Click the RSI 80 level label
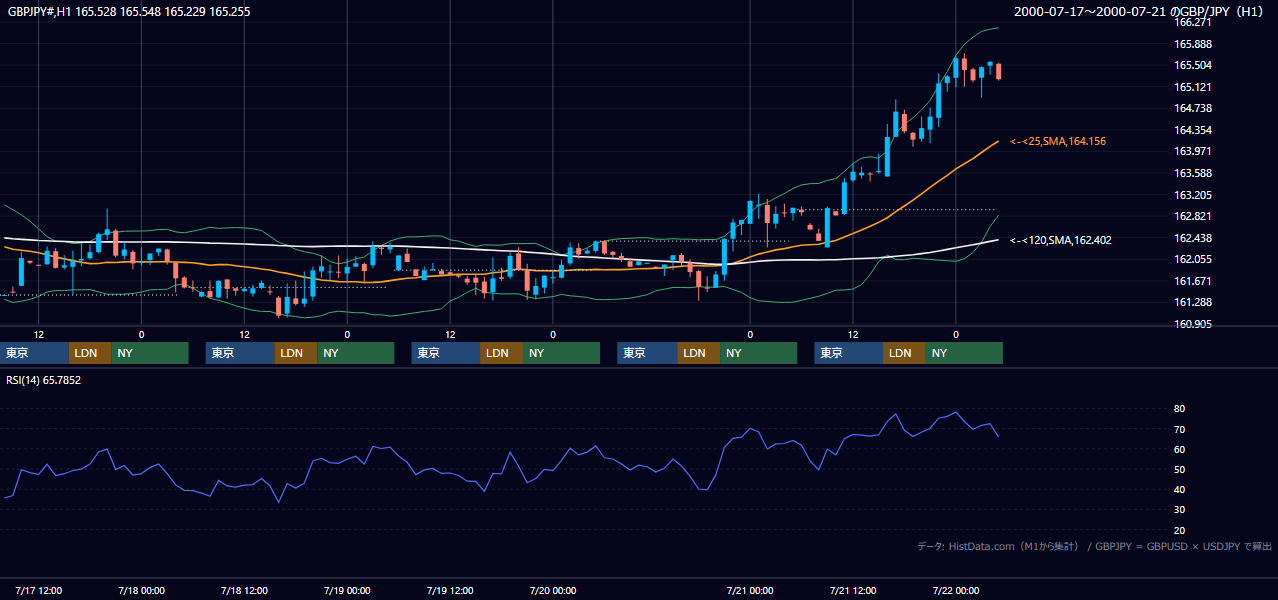 point(1180,409)
